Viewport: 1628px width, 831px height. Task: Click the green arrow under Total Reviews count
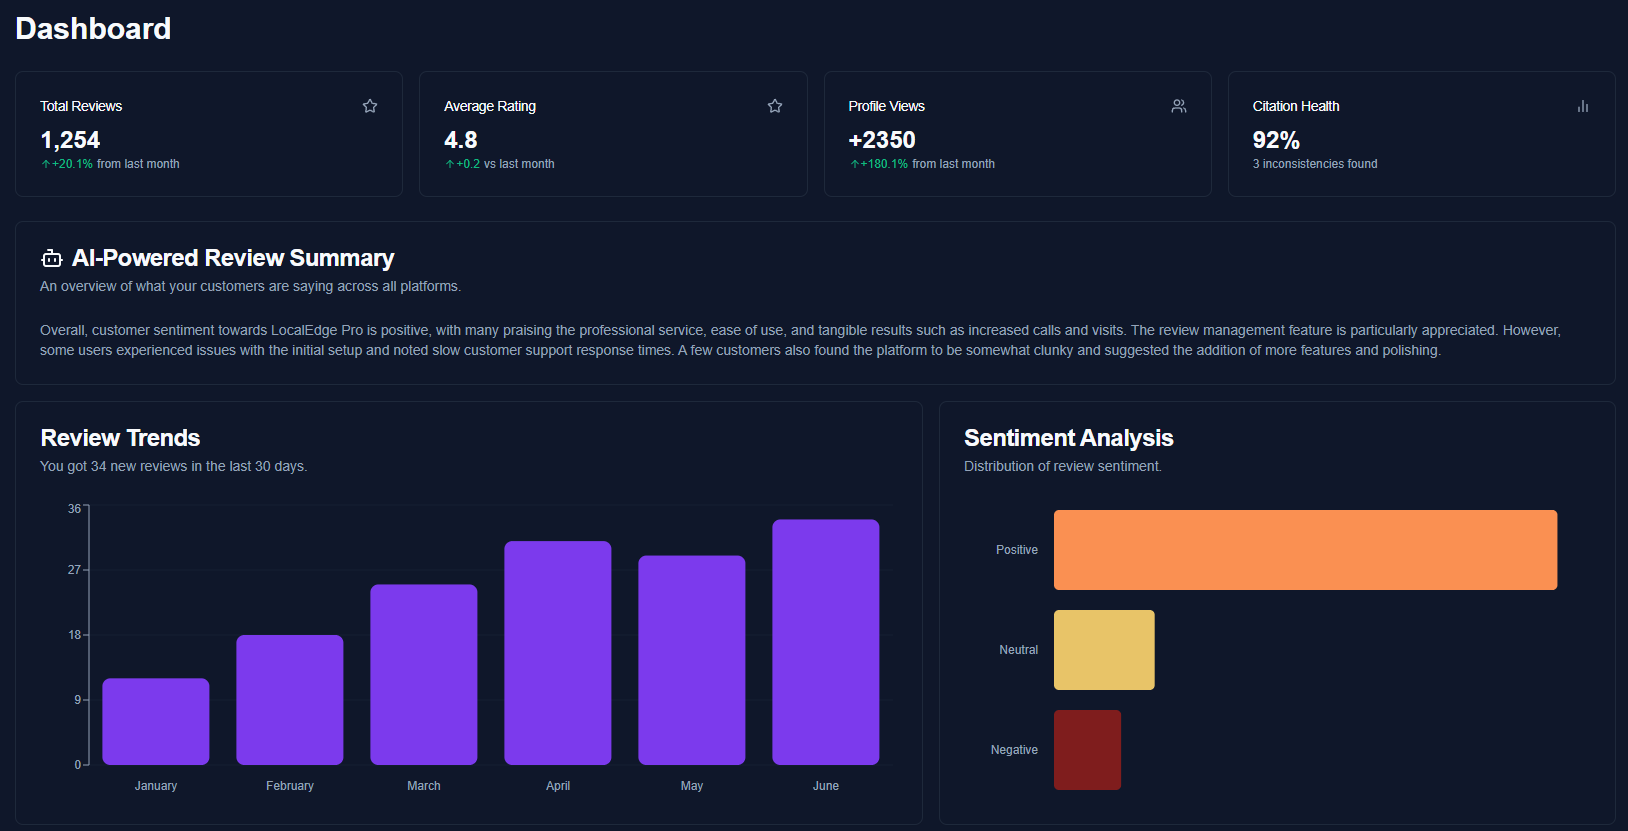[46, 164]
